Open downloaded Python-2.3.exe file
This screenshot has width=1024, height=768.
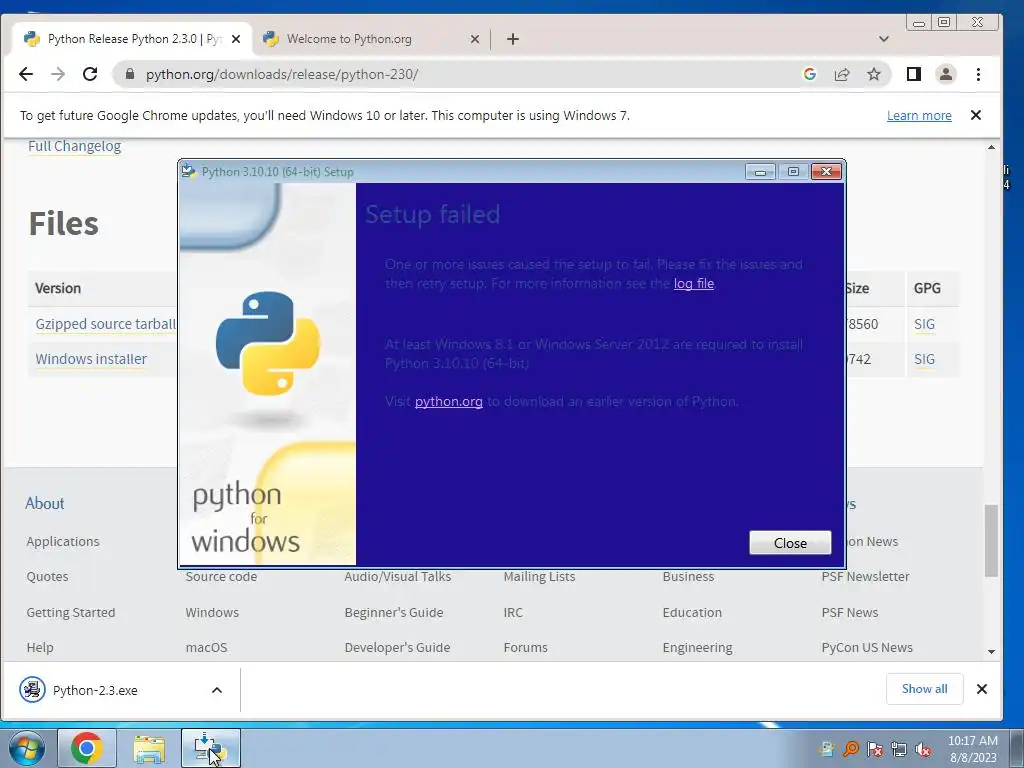click(95, 690)
